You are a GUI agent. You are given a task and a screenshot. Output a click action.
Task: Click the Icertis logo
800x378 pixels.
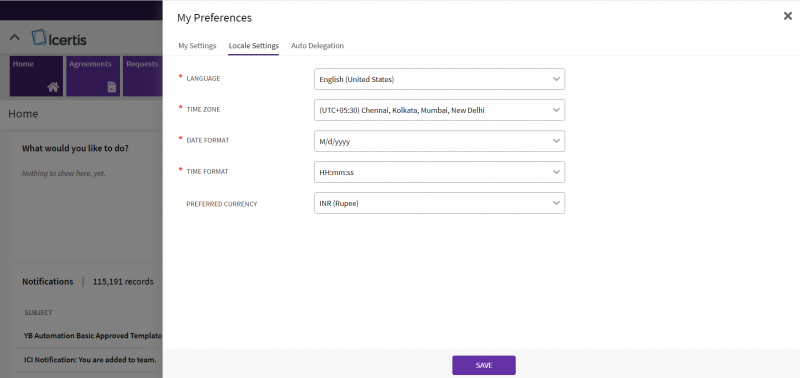pyautogui.click(x=59, y=38)
